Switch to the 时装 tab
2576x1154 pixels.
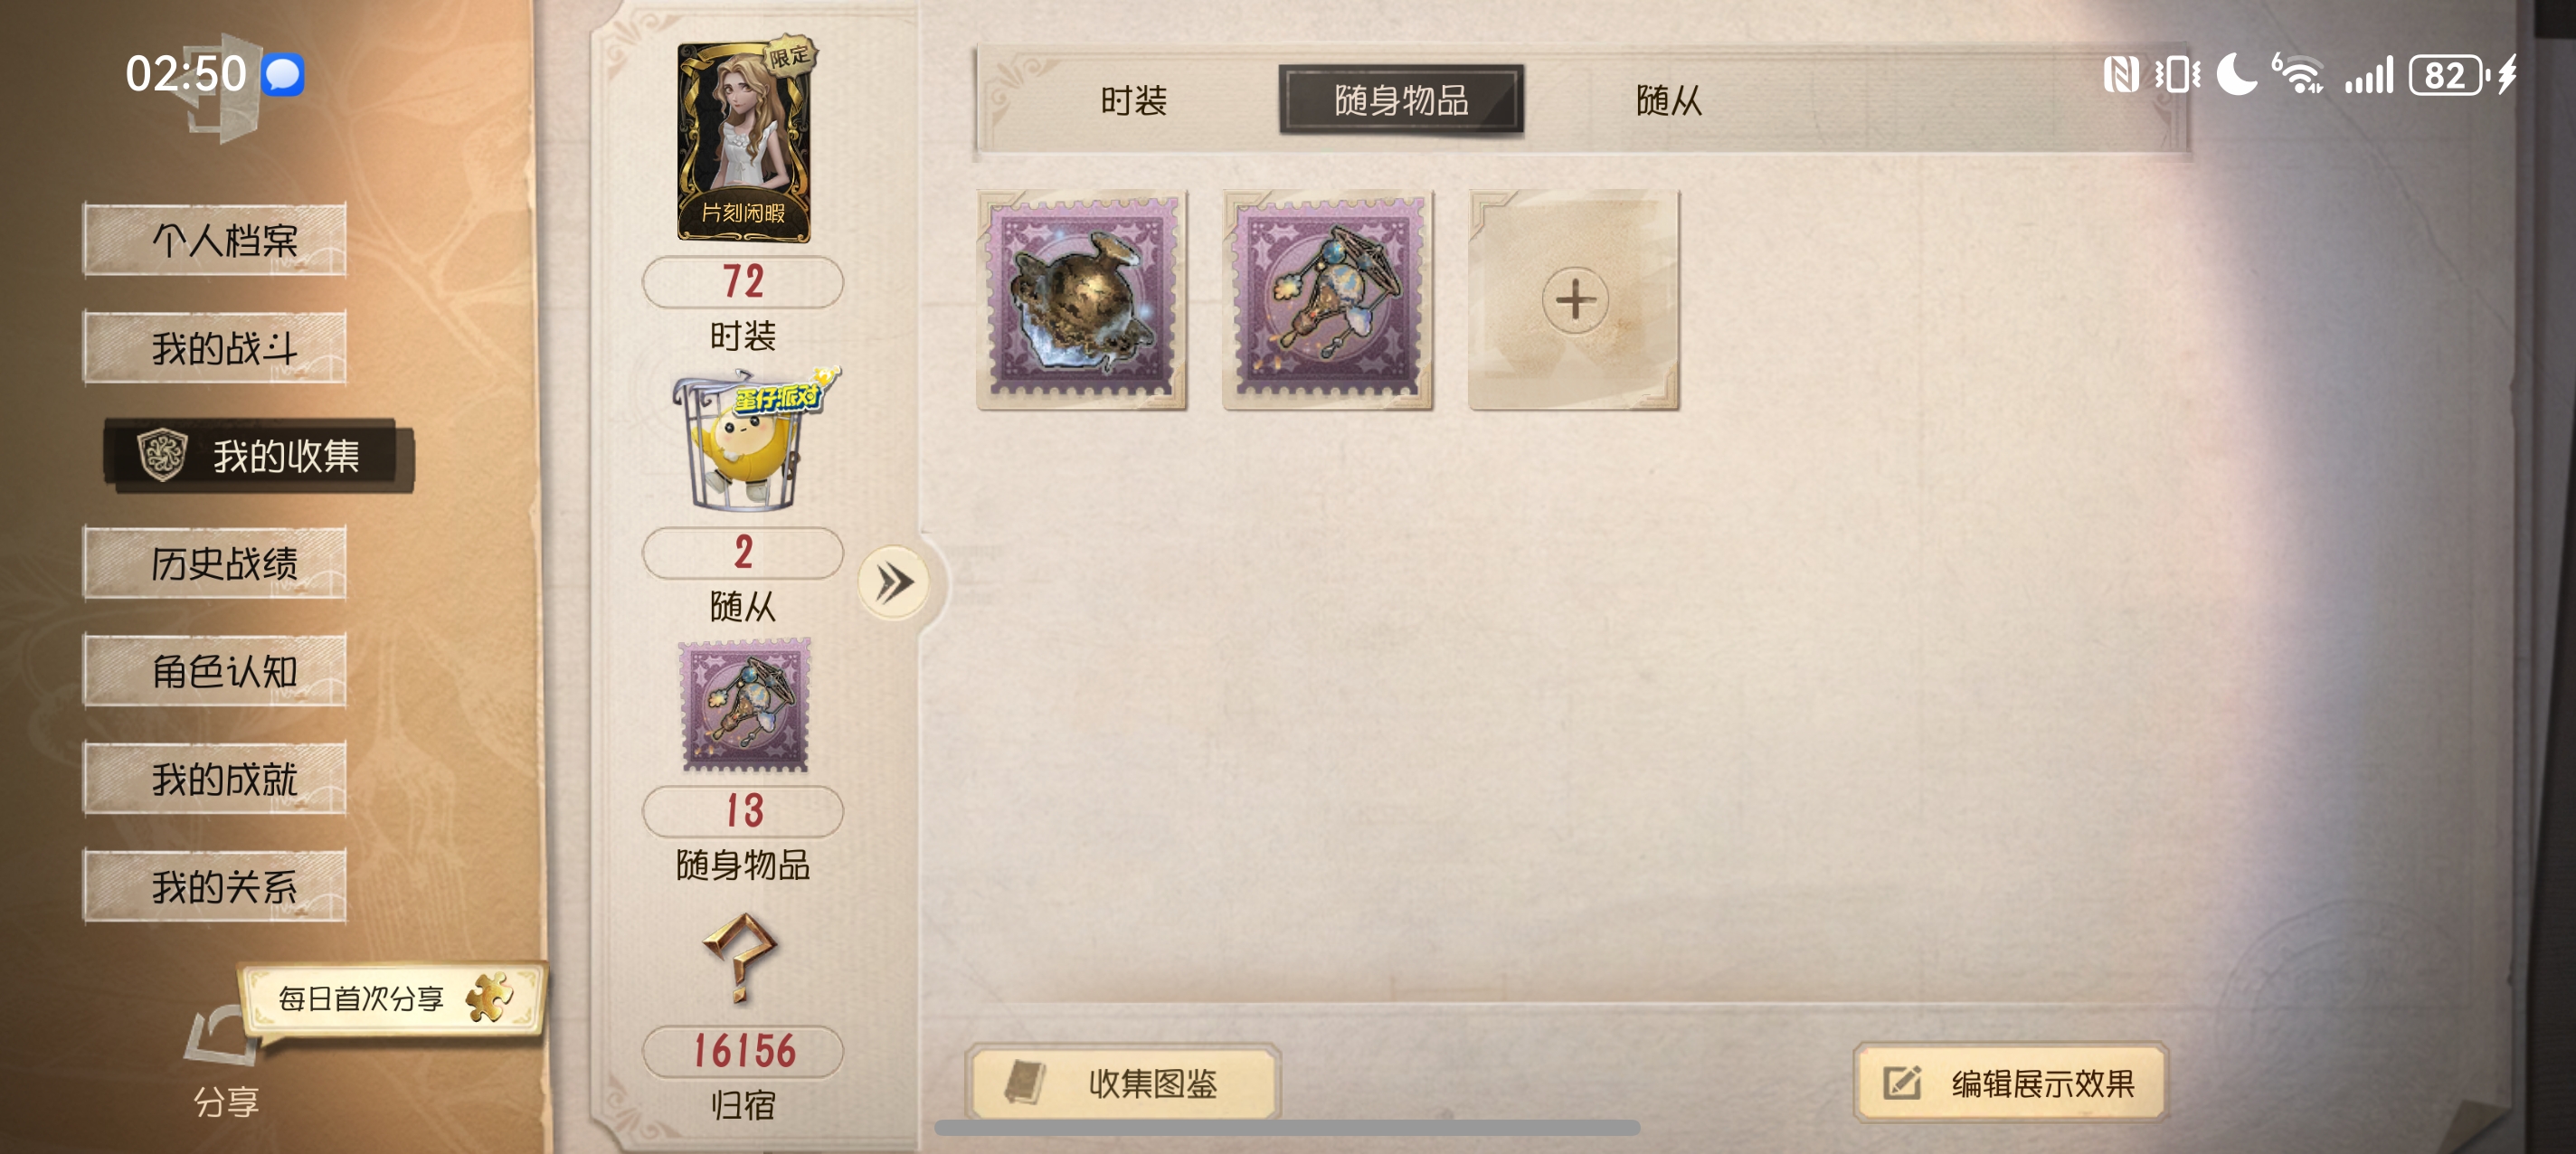click(1133, 100)
